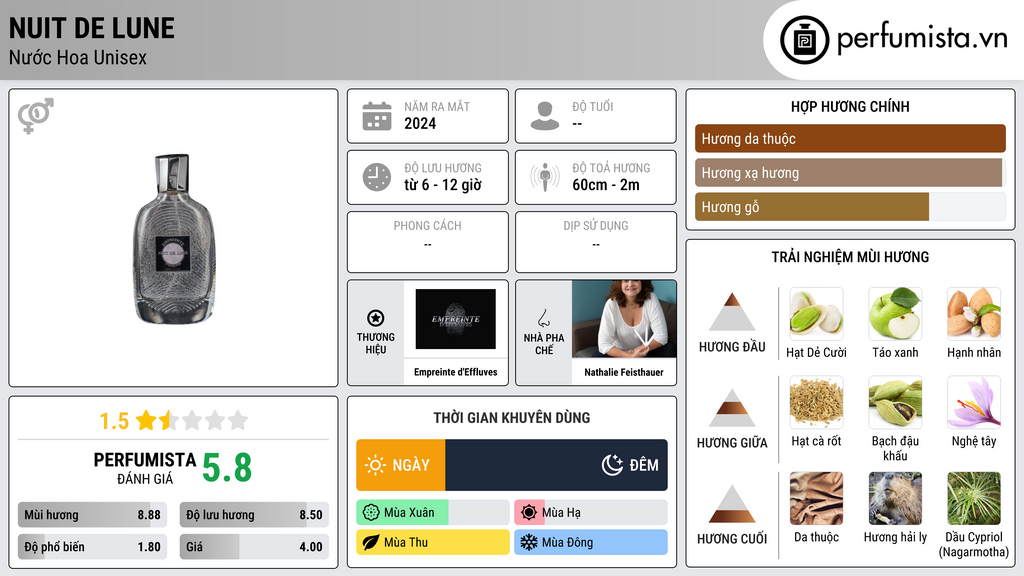Select the Da thuộc note image
This screenshot has width=1024, height=576.
click(816, 499)
